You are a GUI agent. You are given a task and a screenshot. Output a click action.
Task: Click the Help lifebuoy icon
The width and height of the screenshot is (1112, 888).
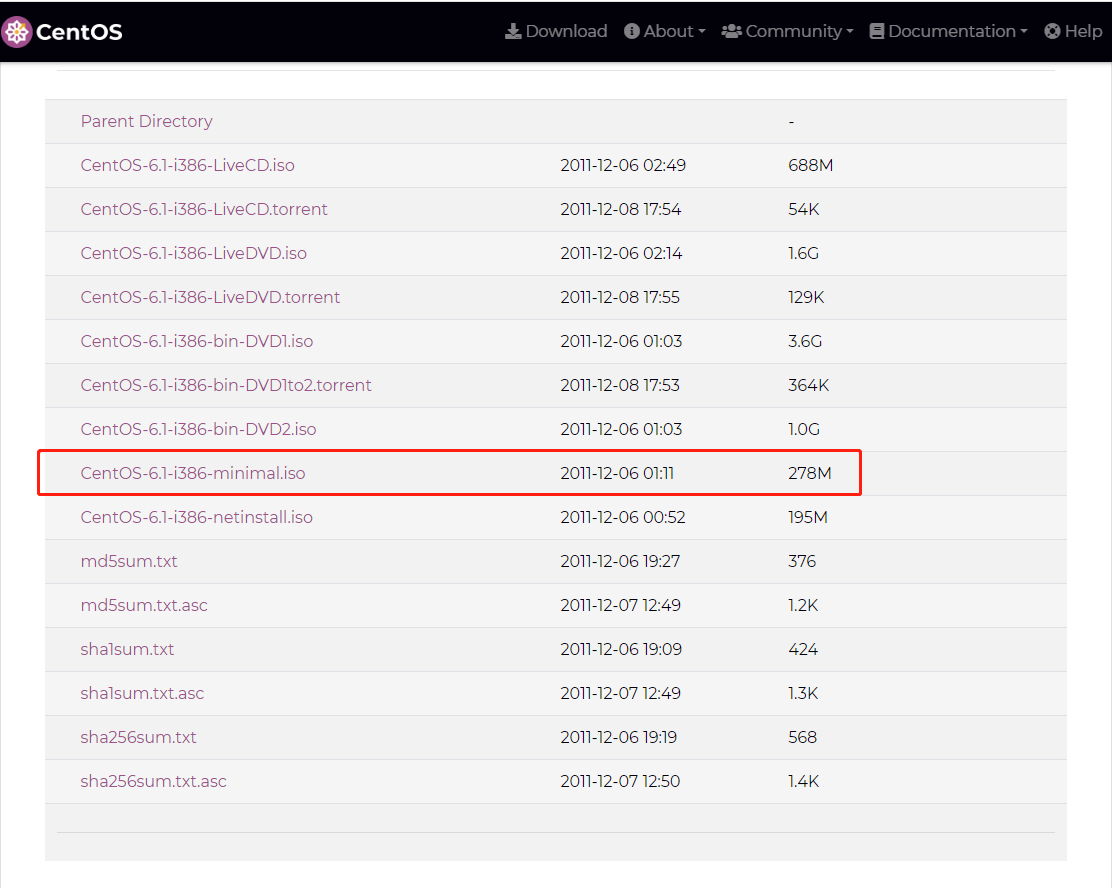click(x=1052, y=32)
